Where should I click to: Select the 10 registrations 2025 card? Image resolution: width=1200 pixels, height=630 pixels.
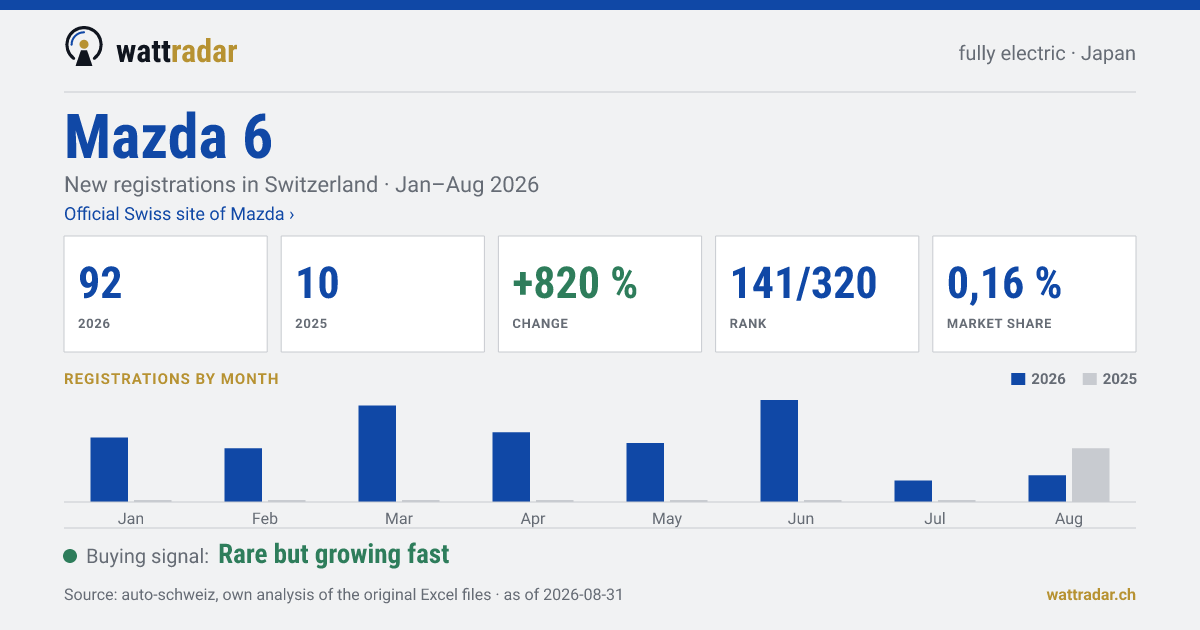[x=383, y=294]
